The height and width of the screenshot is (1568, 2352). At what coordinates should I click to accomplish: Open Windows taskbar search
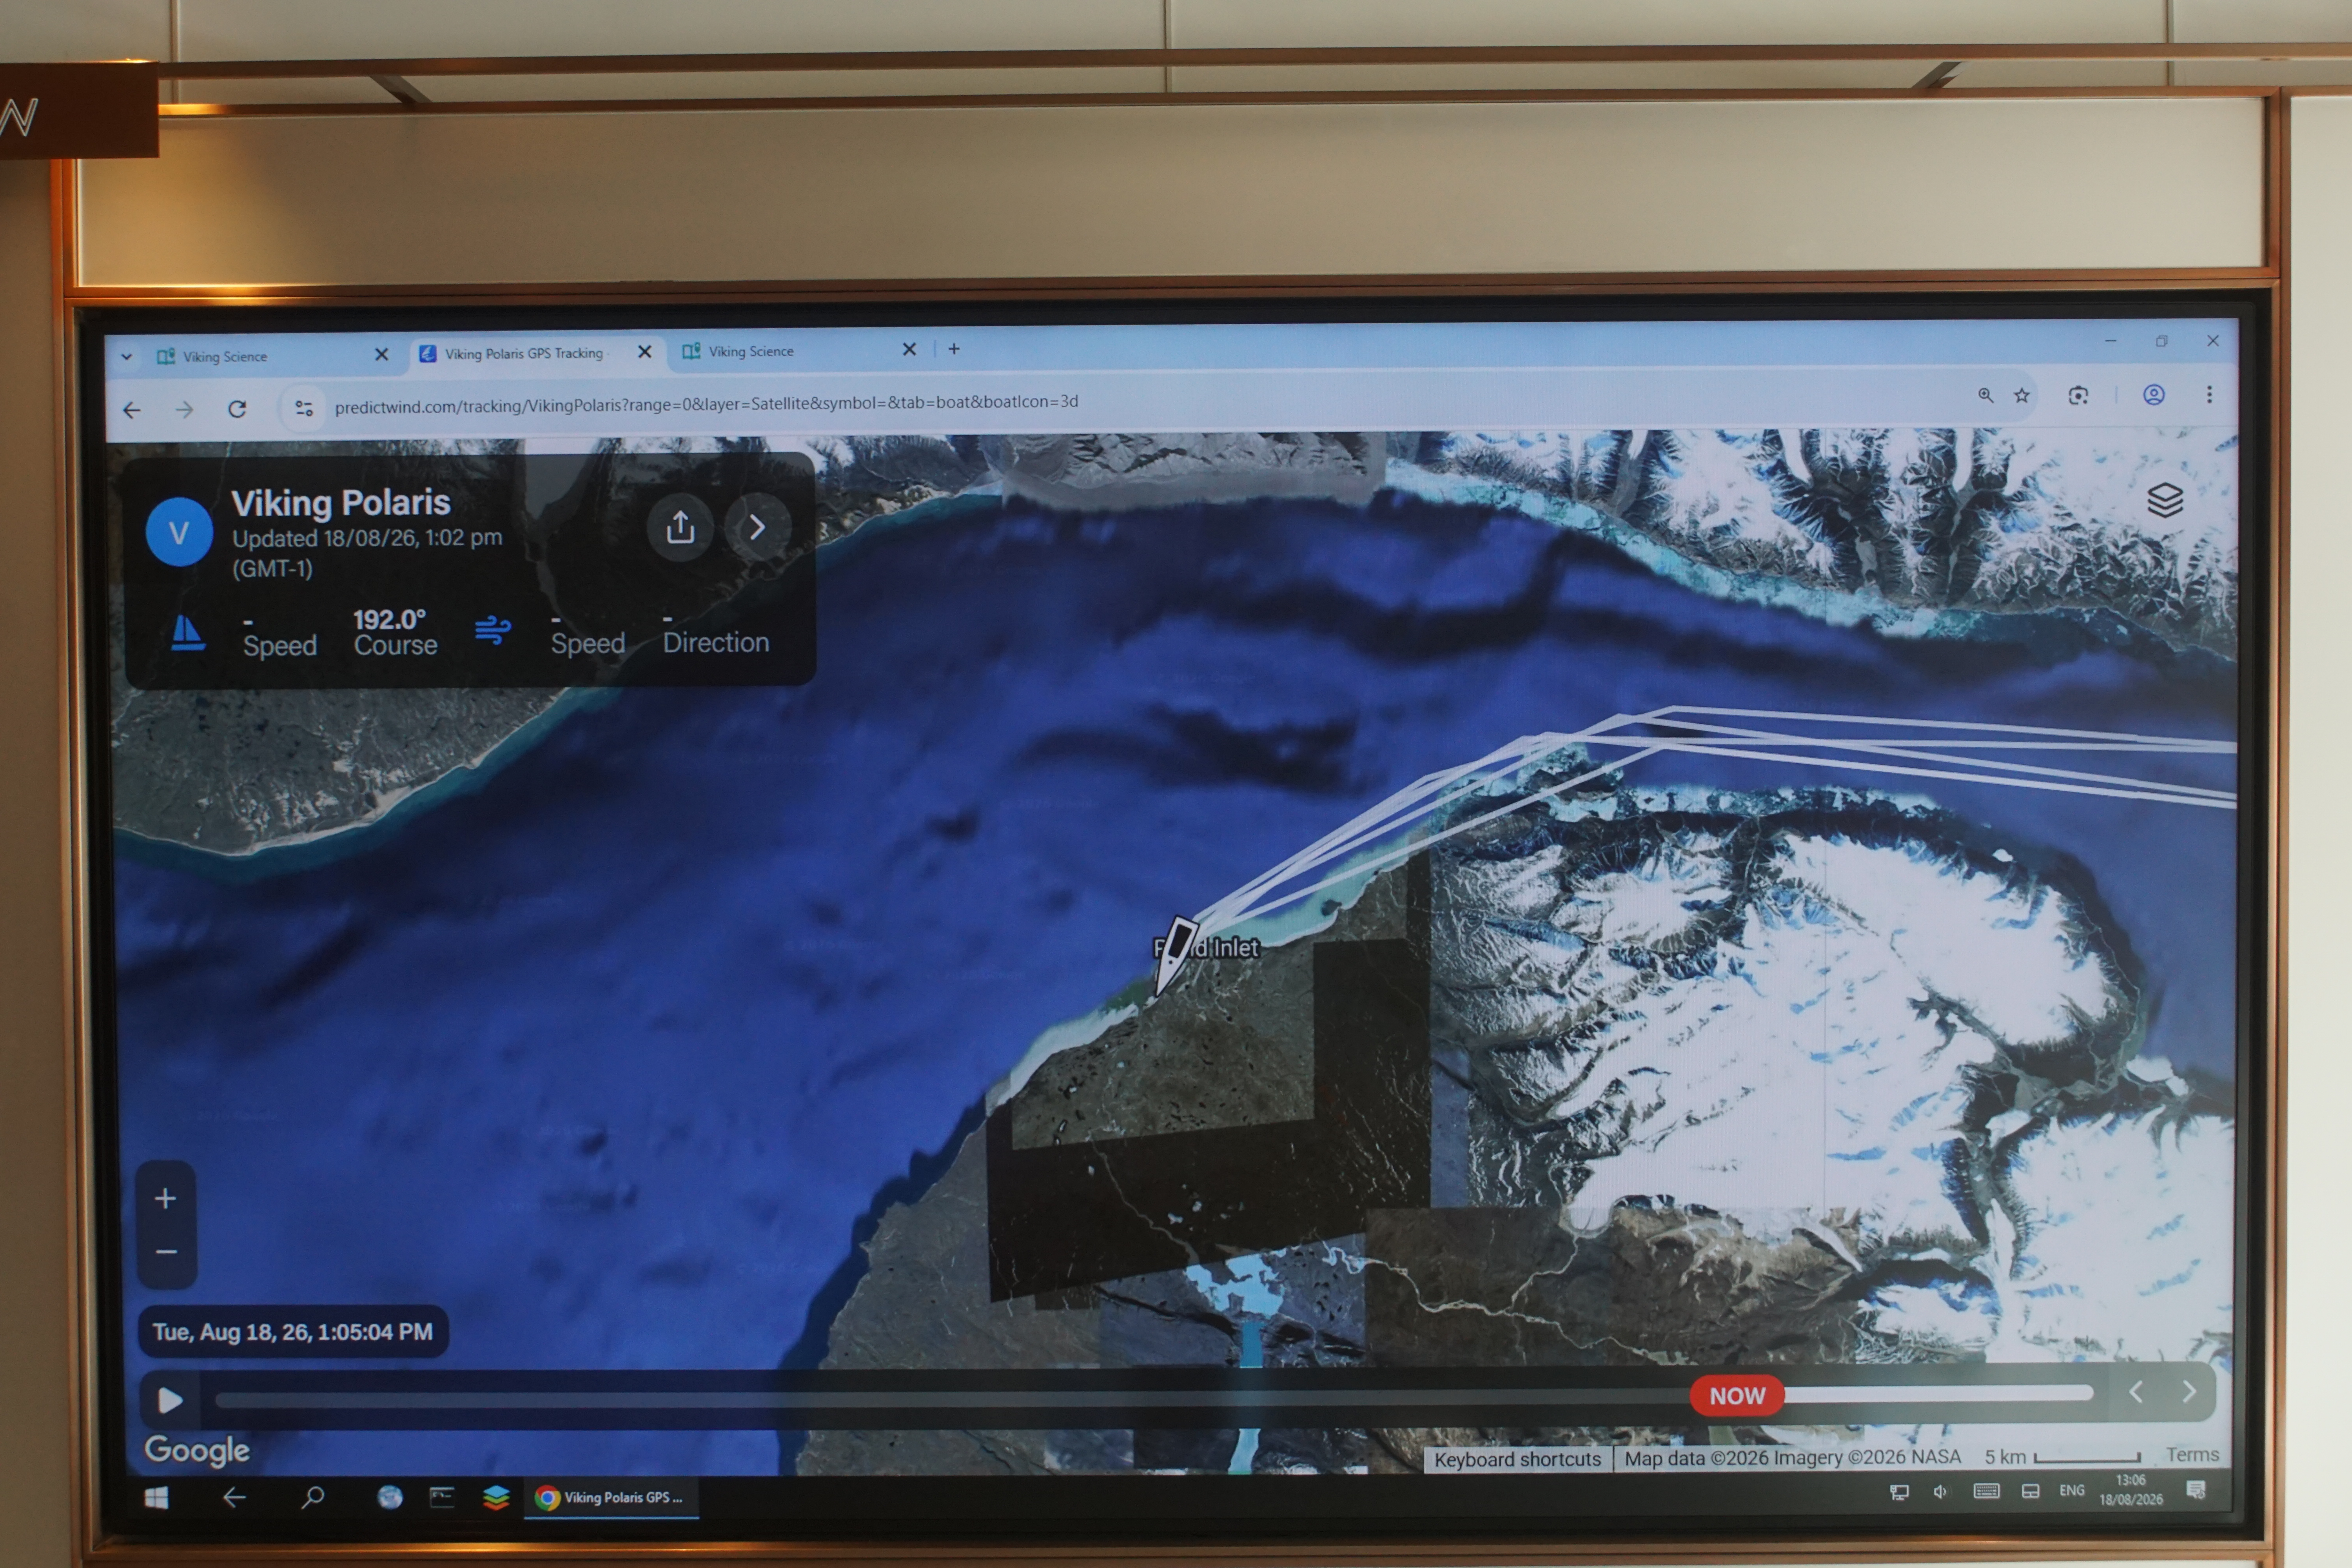[313, 1497]
